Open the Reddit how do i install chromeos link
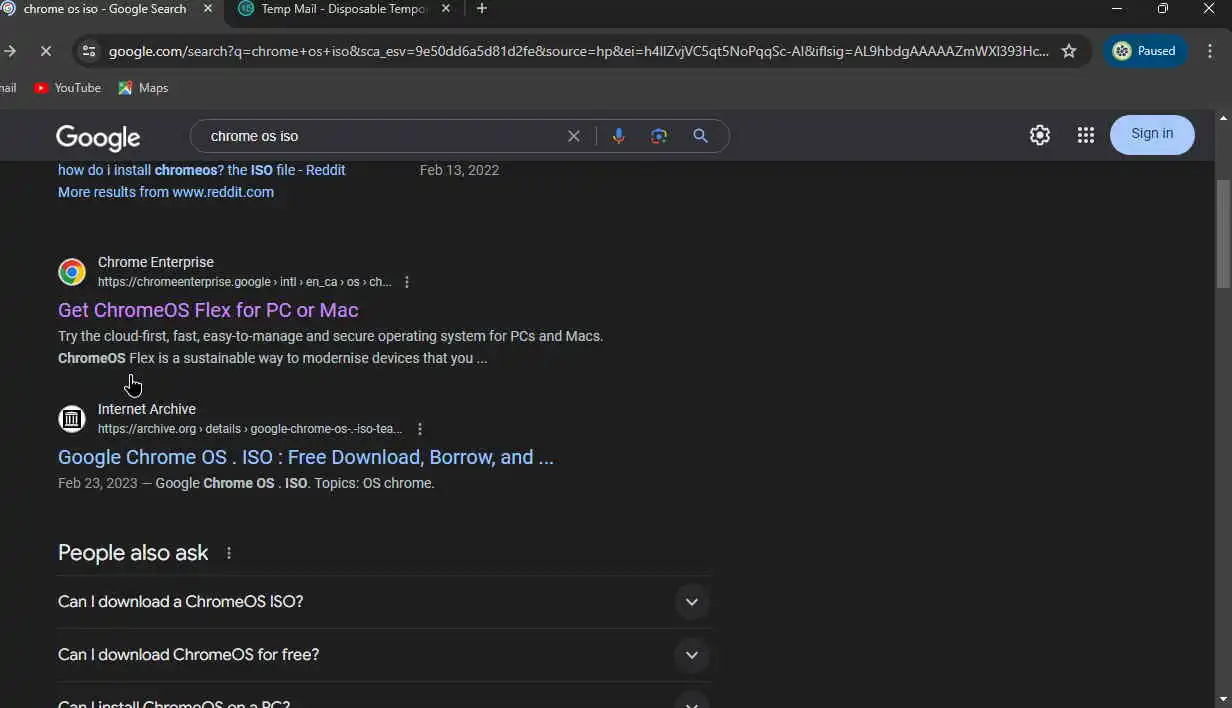The height and width of the screenshot is (708, 1232). point(202,170)
